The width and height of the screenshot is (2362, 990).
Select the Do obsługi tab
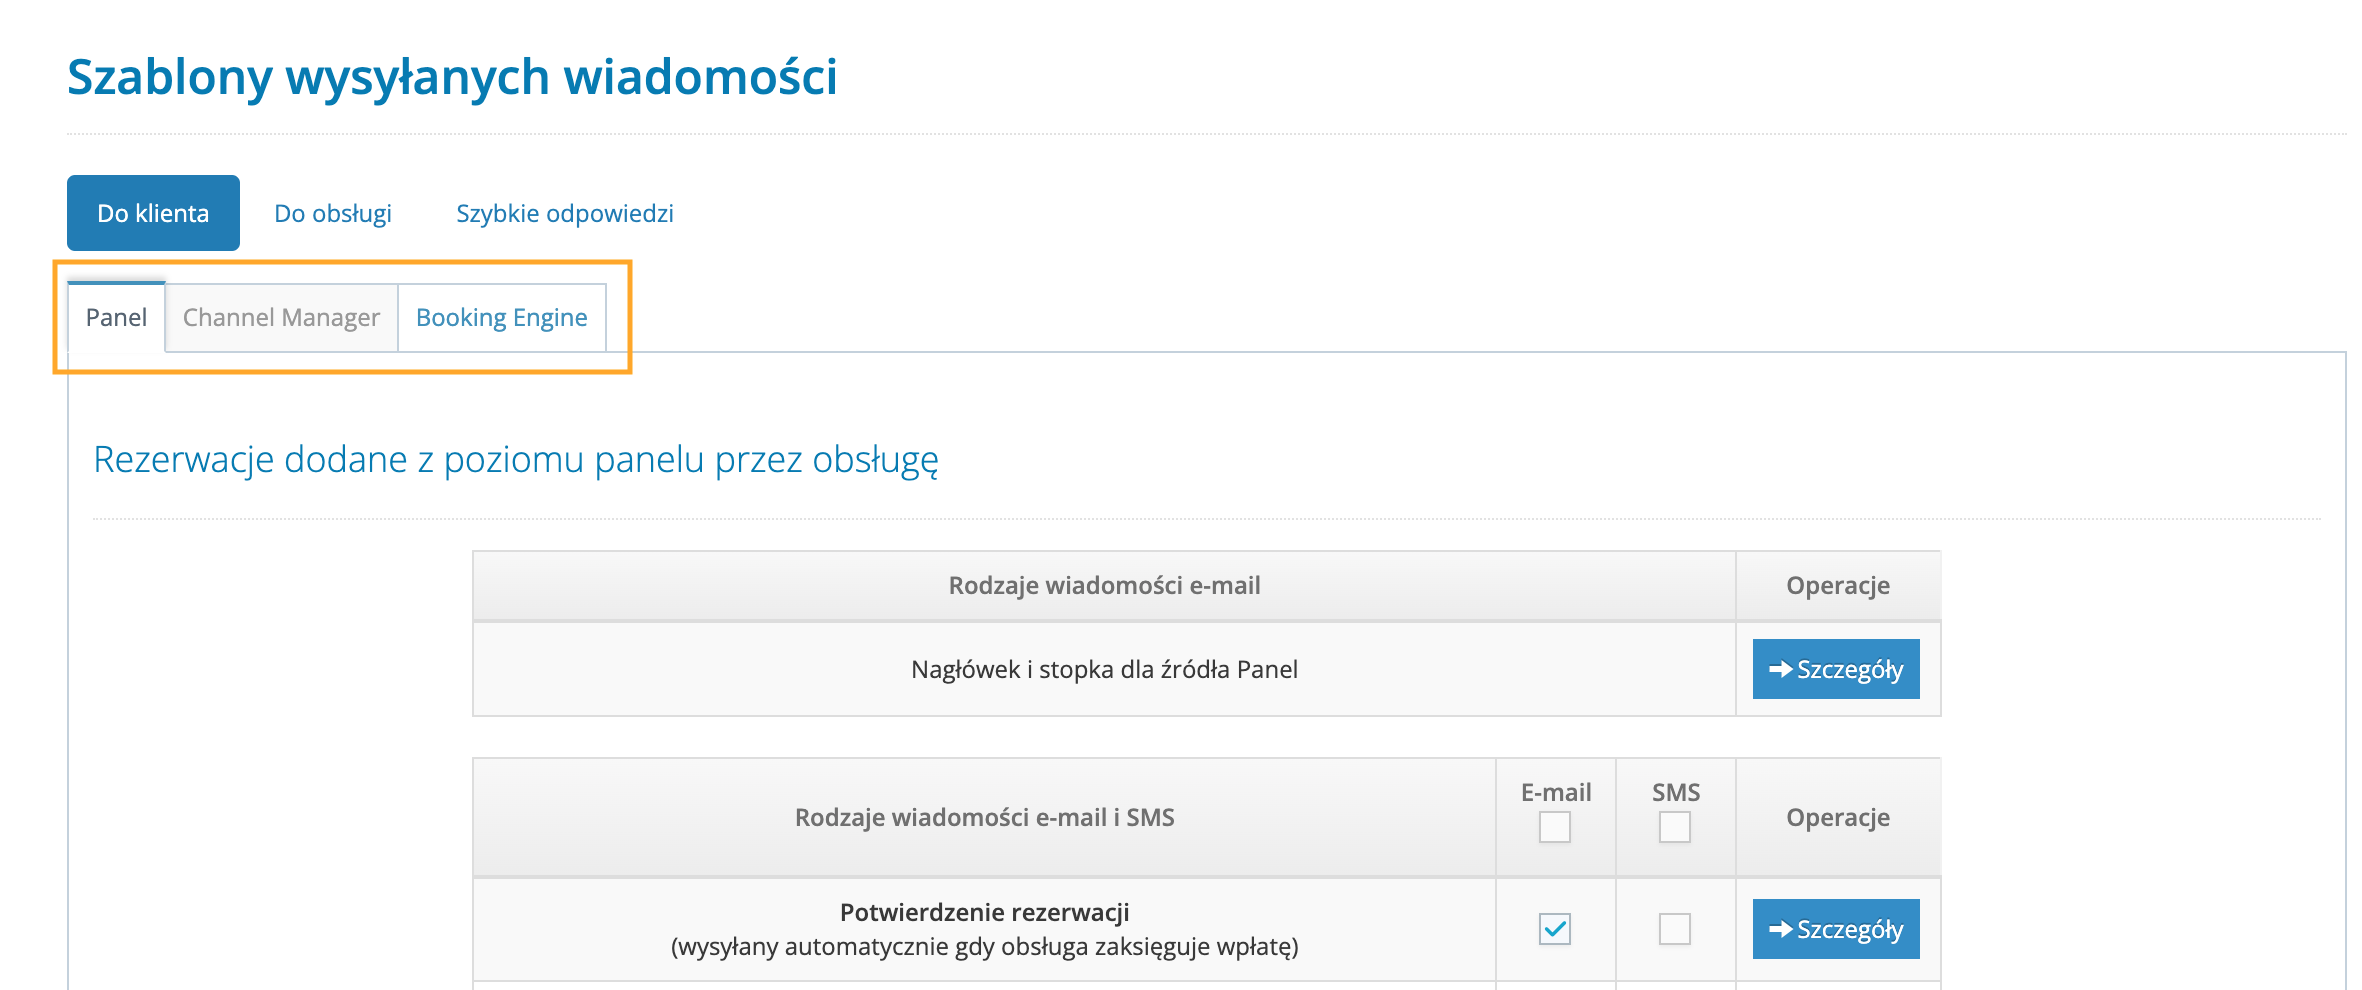334,212
